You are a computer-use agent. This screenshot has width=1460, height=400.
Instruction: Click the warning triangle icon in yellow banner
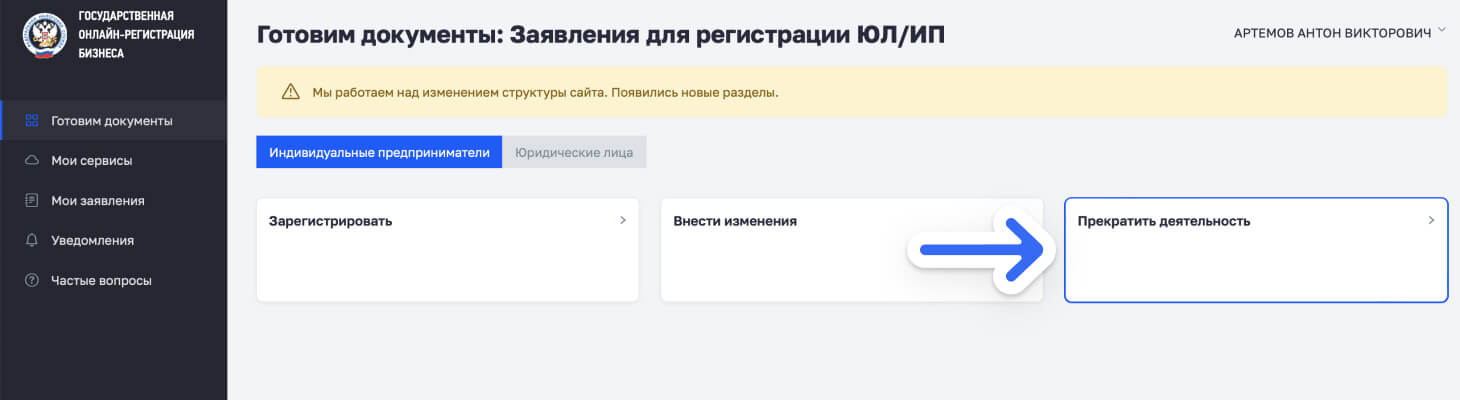(291, 92)
